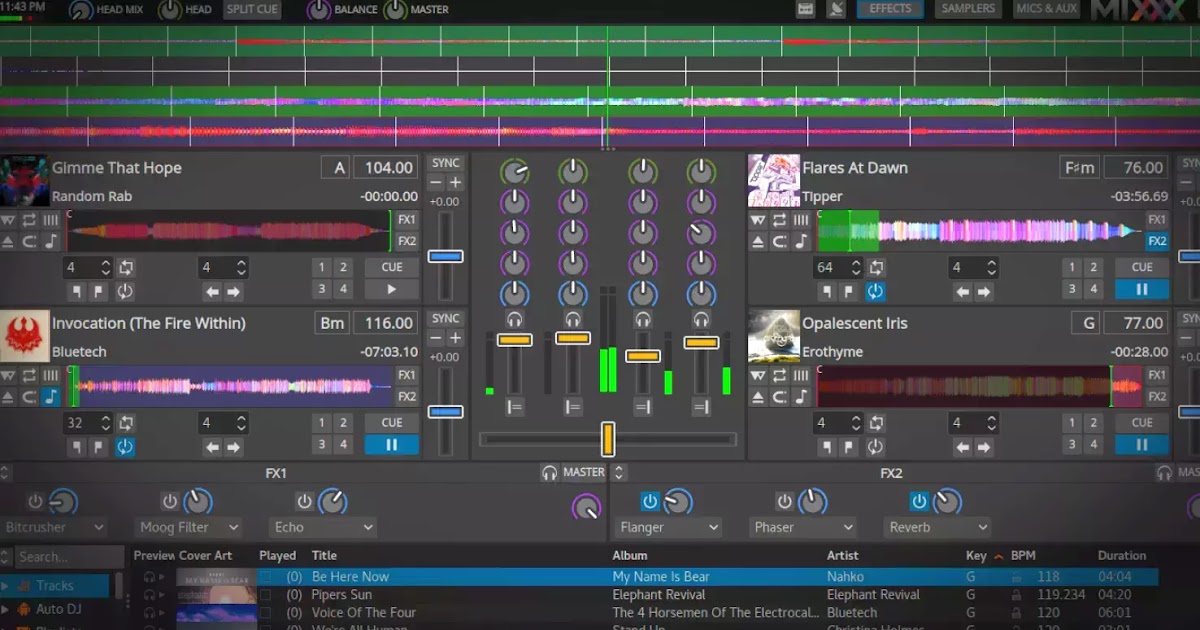Click the repeat icon on Flares At Dawn deck
Viewport: 1200px width, 630px height.
779,220
